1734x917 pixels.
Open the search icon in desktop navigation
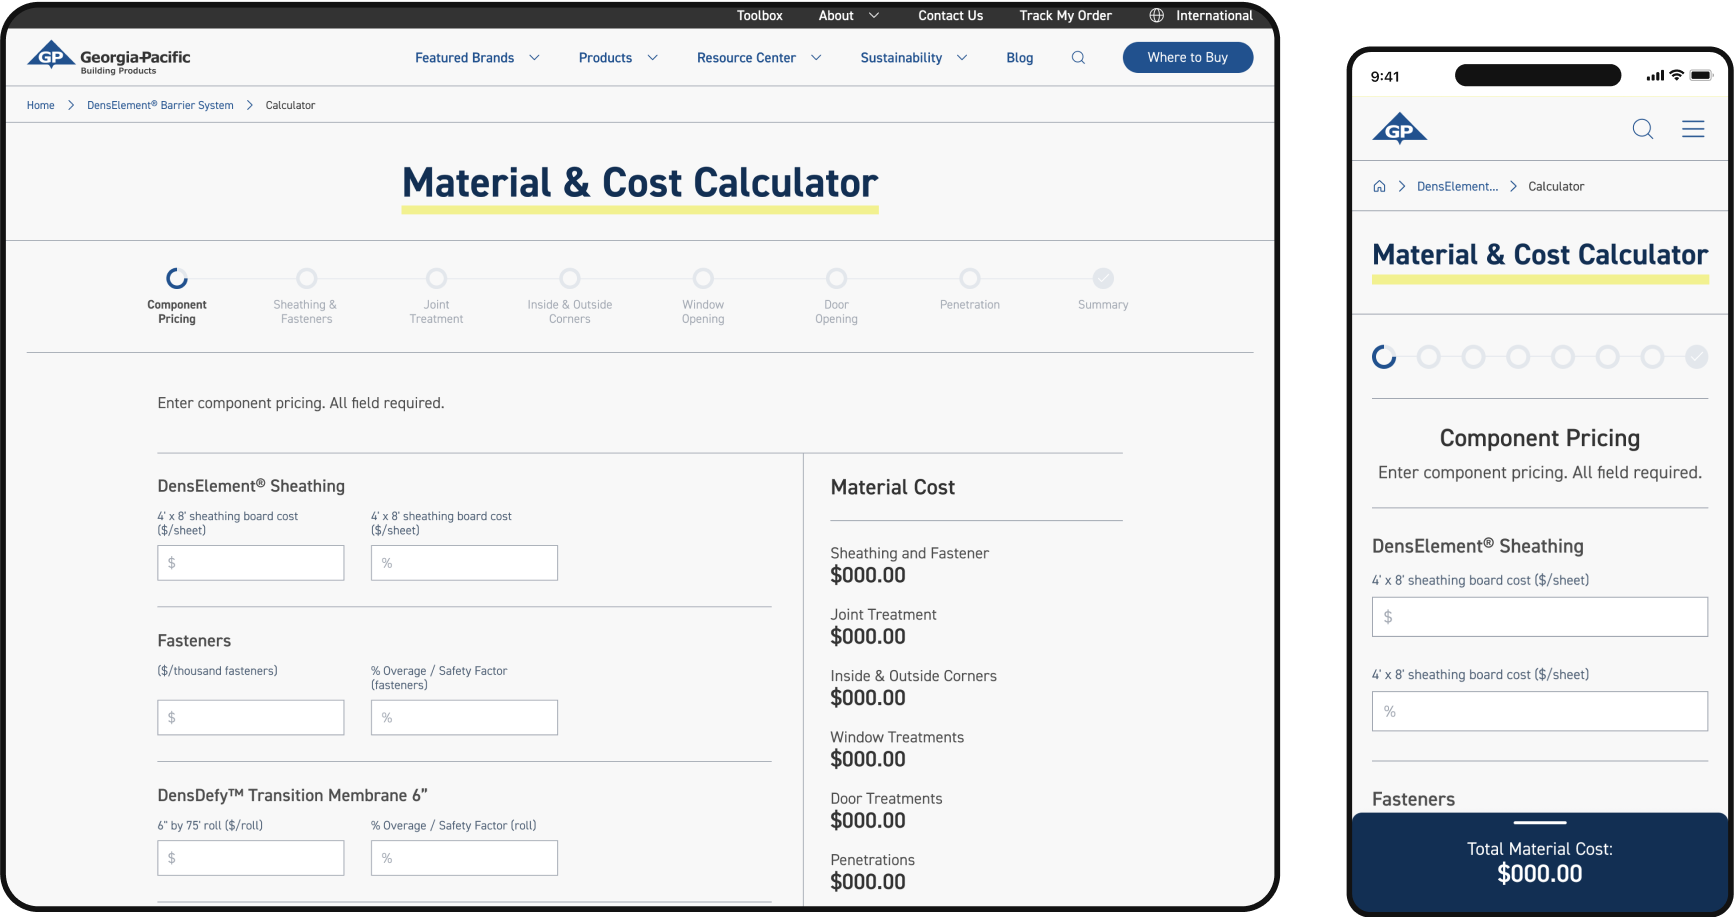[x=1078, y=58]
